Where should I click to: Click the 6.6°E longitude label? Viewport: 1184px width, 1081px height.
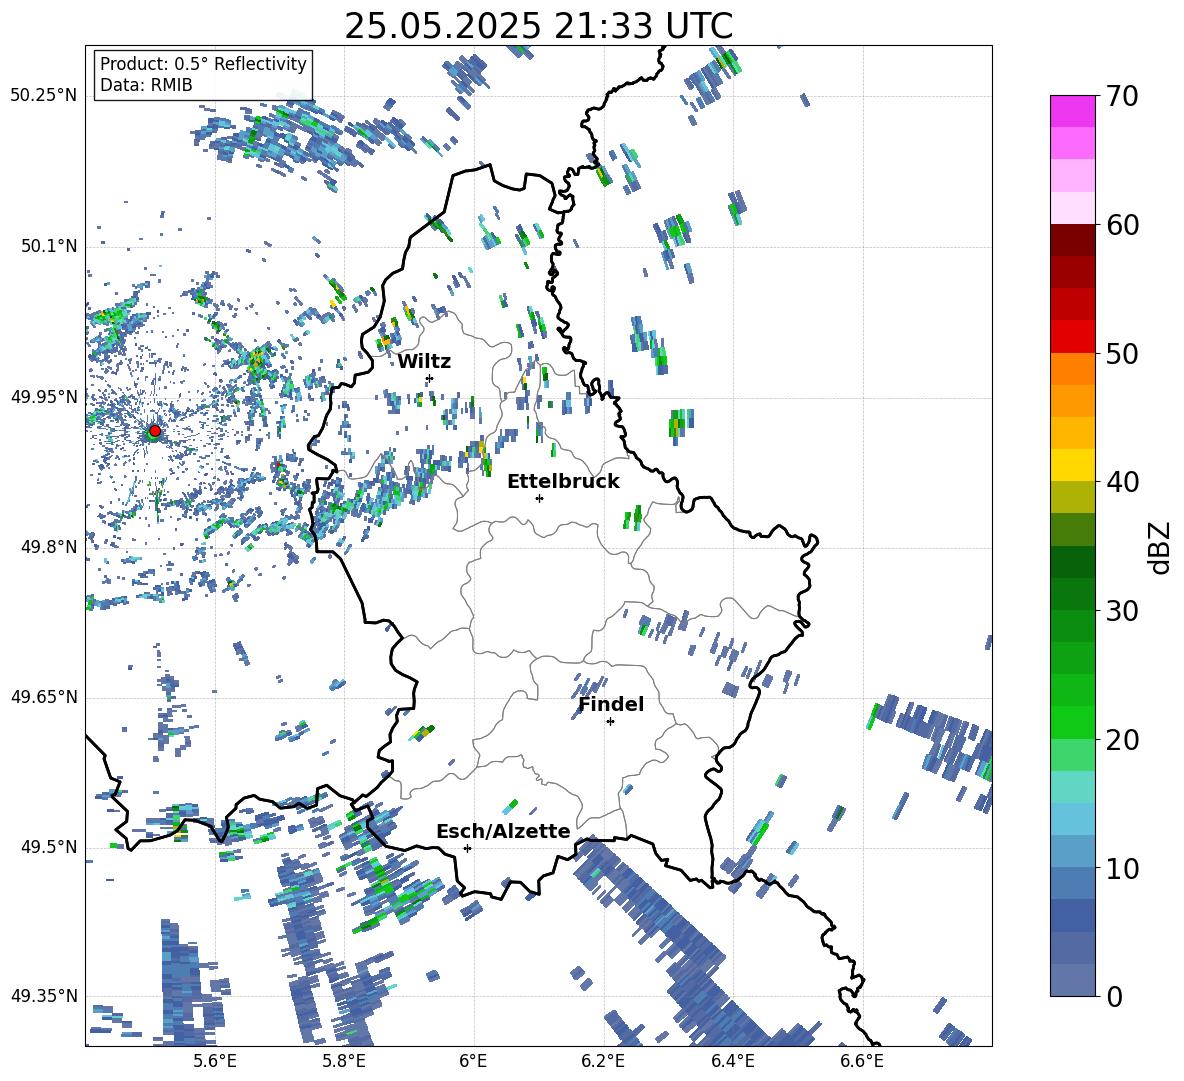[x=862, y=1061]
